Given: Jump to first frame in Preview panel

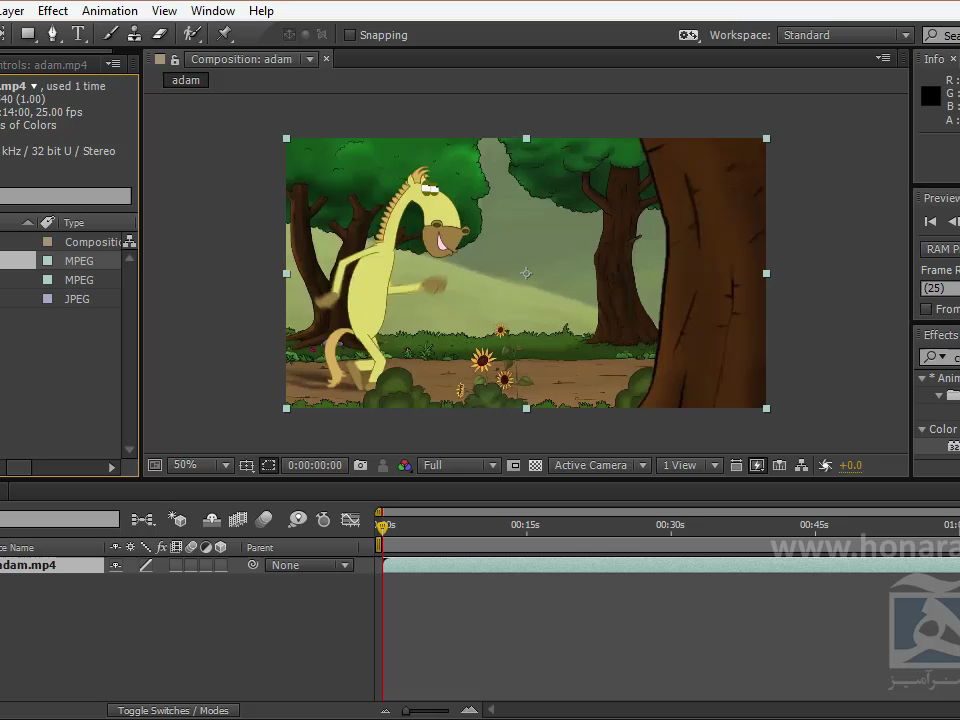Looking at the screenshot, I should pyautogui.click(x=931, y=222).
